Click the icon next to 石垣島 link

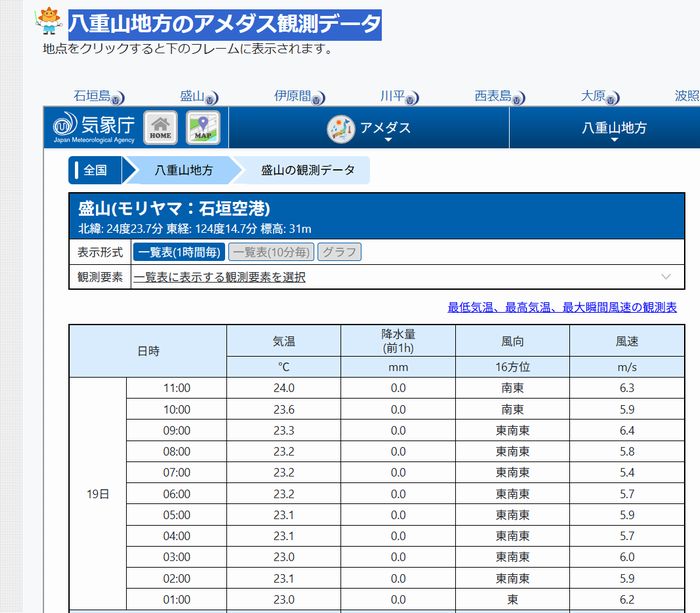click(117, 98)
